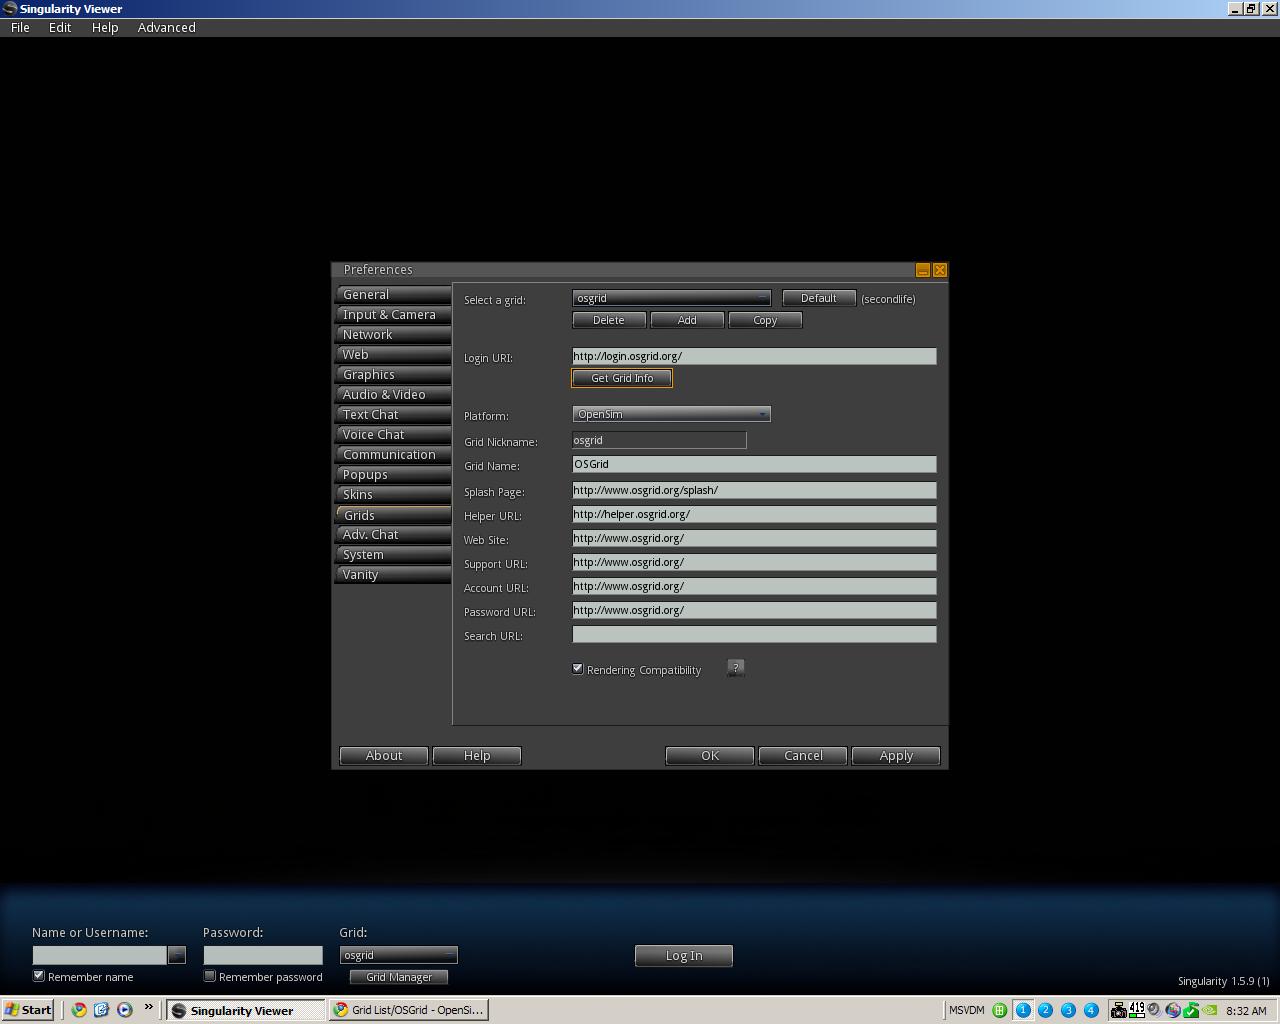1280x1024 pixels.
Task: Toggle the Rendering Compatibility checkbox
Action: (x=578, y=668)
